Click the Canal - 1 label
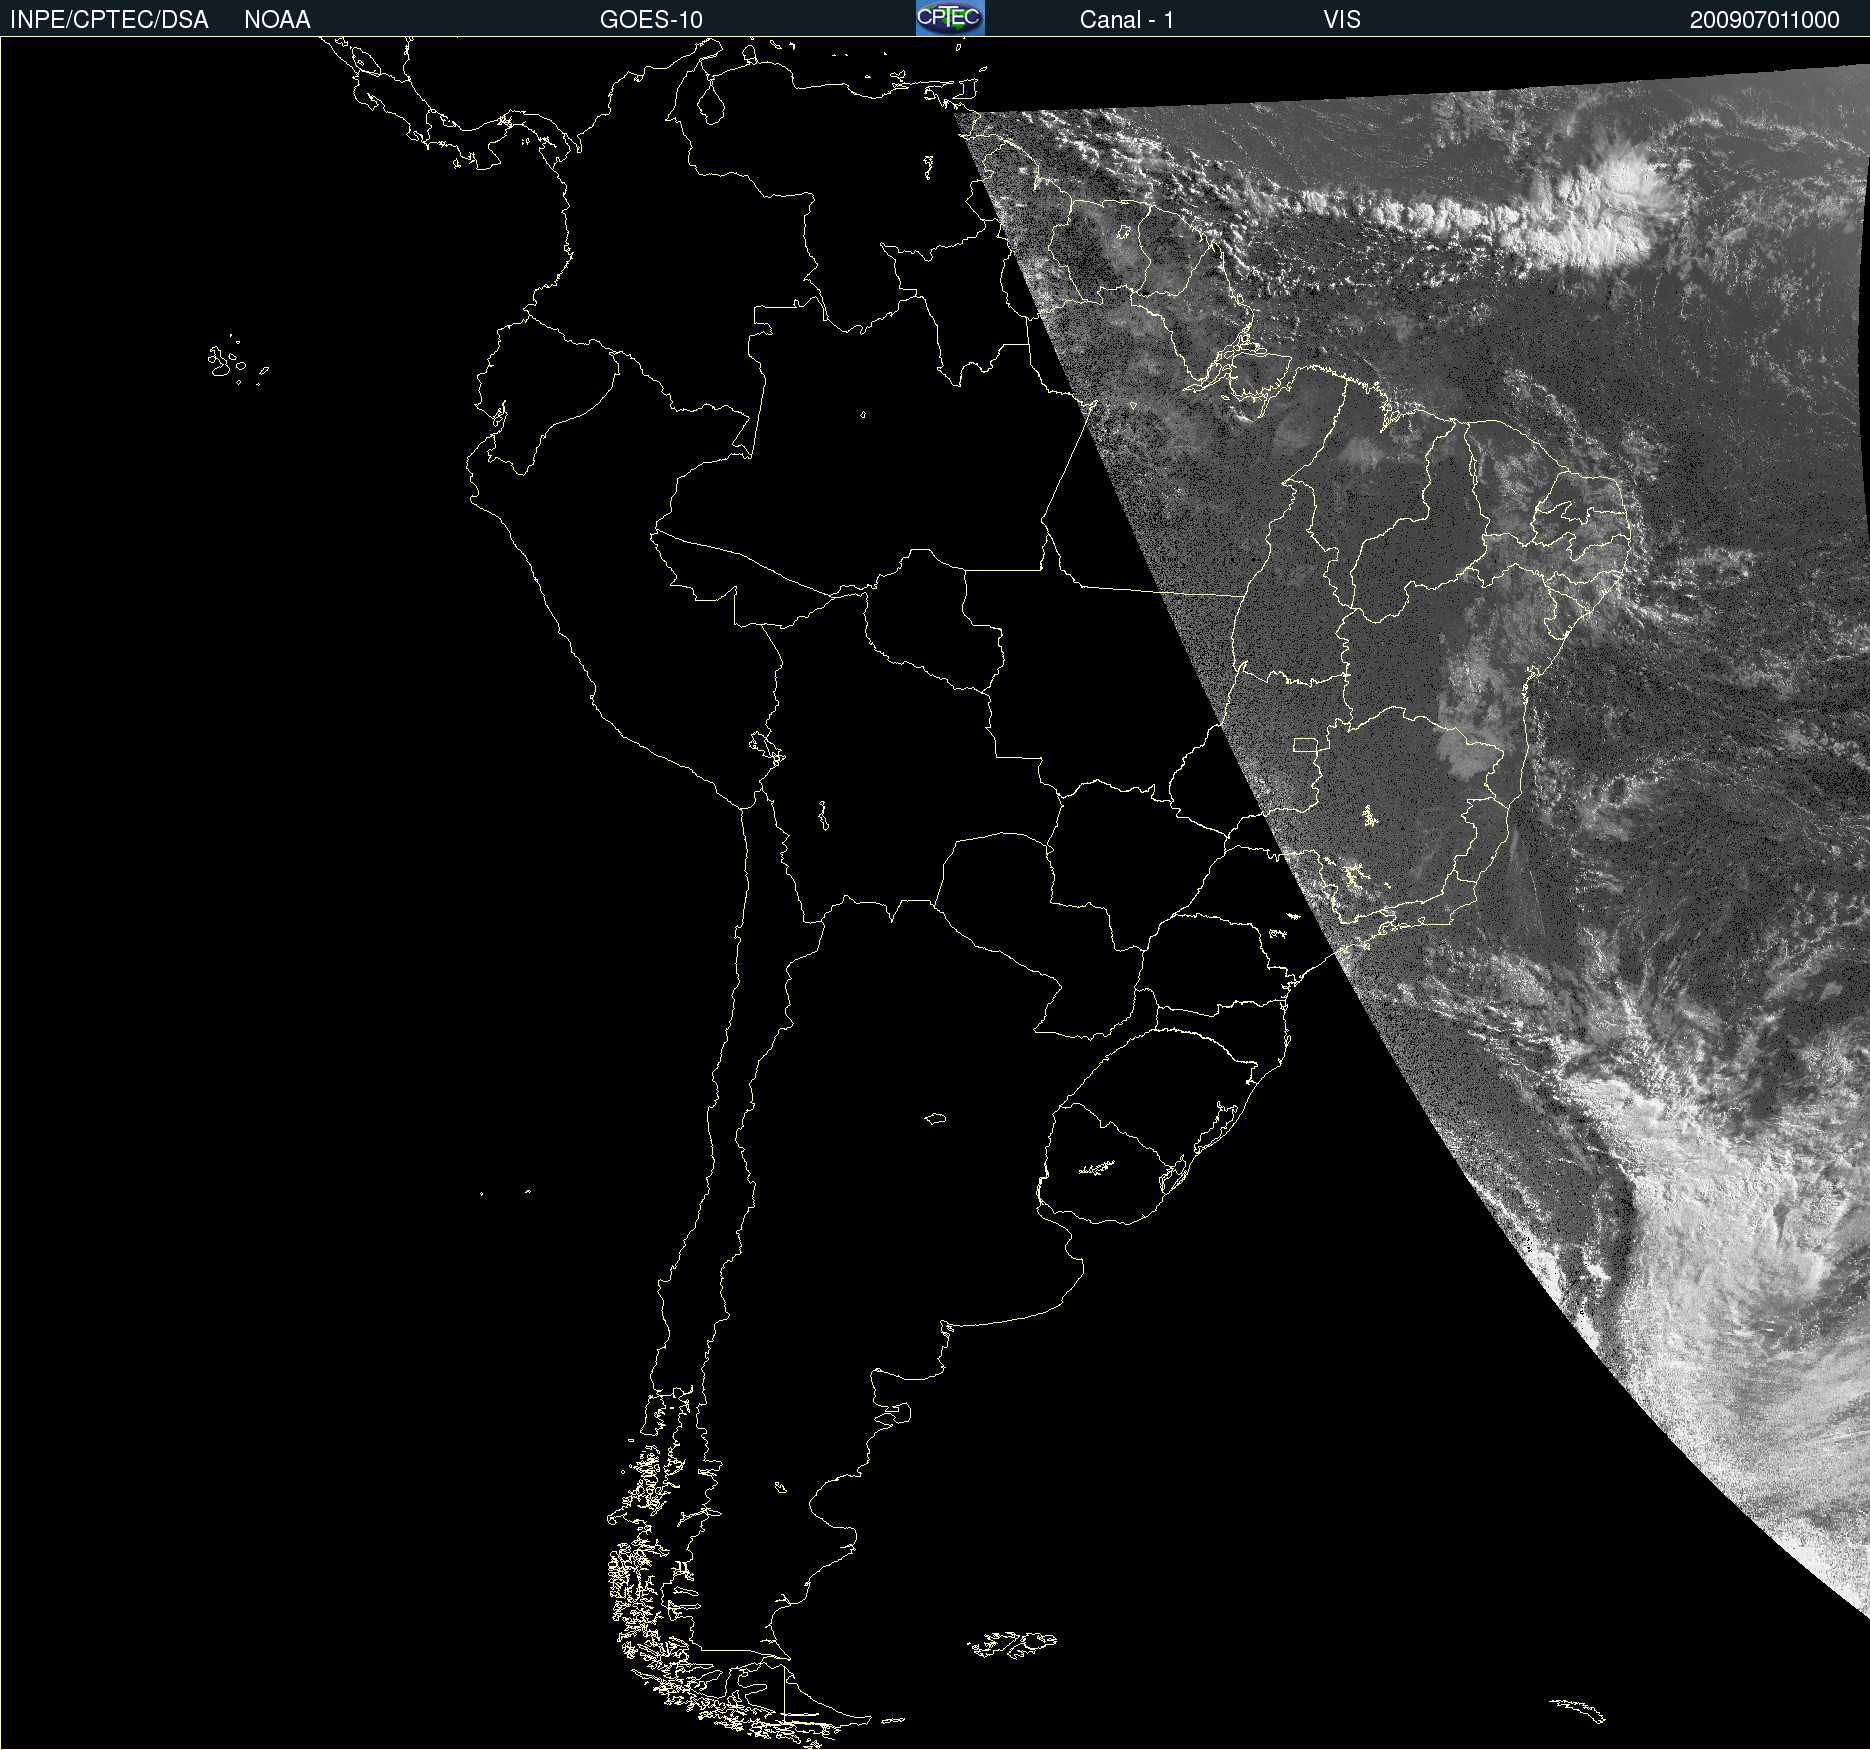The width and height of the screenshot is (1870, 1750). [x=1126, y=20]
